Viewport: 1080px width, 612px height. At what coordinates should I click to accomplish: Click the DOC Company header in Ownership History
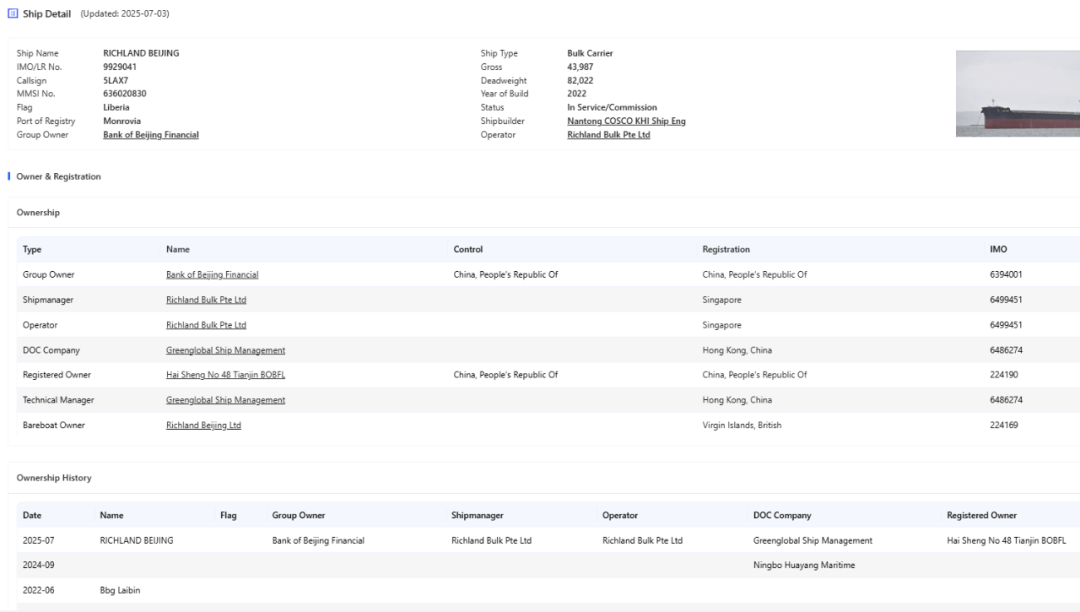point(782,515)
